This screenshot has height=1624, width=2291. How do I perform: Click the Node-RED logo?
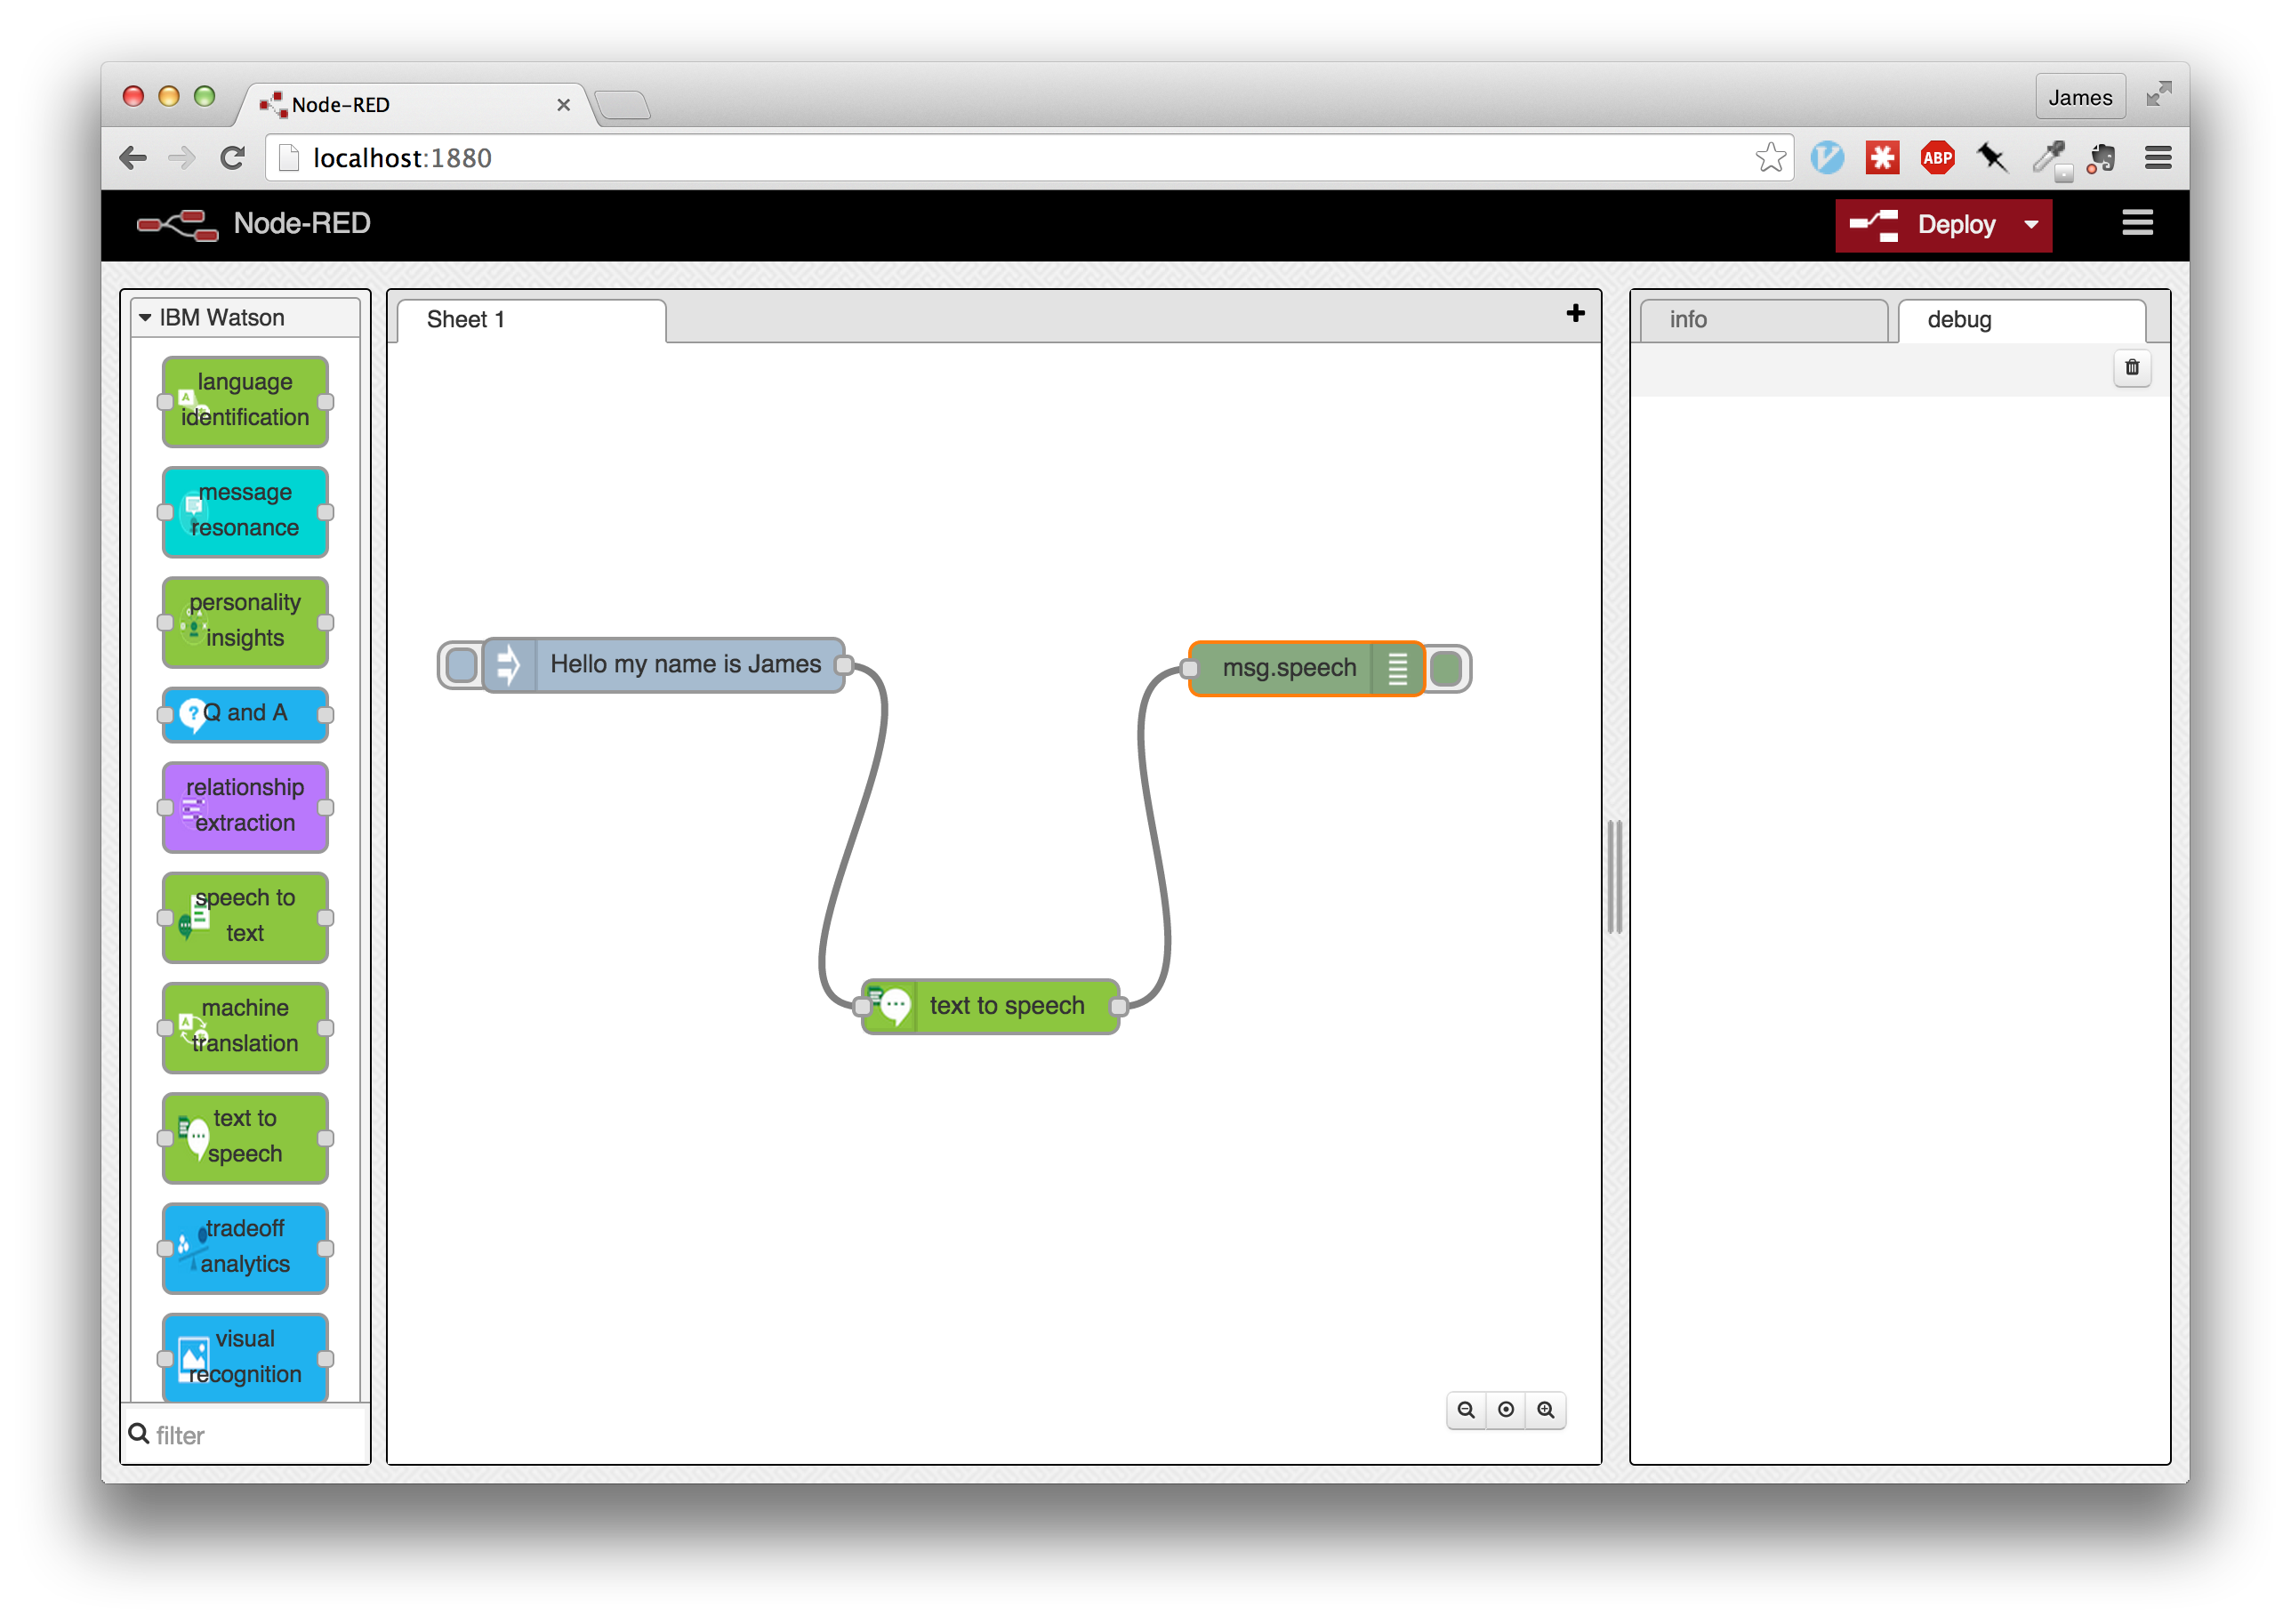177,224
